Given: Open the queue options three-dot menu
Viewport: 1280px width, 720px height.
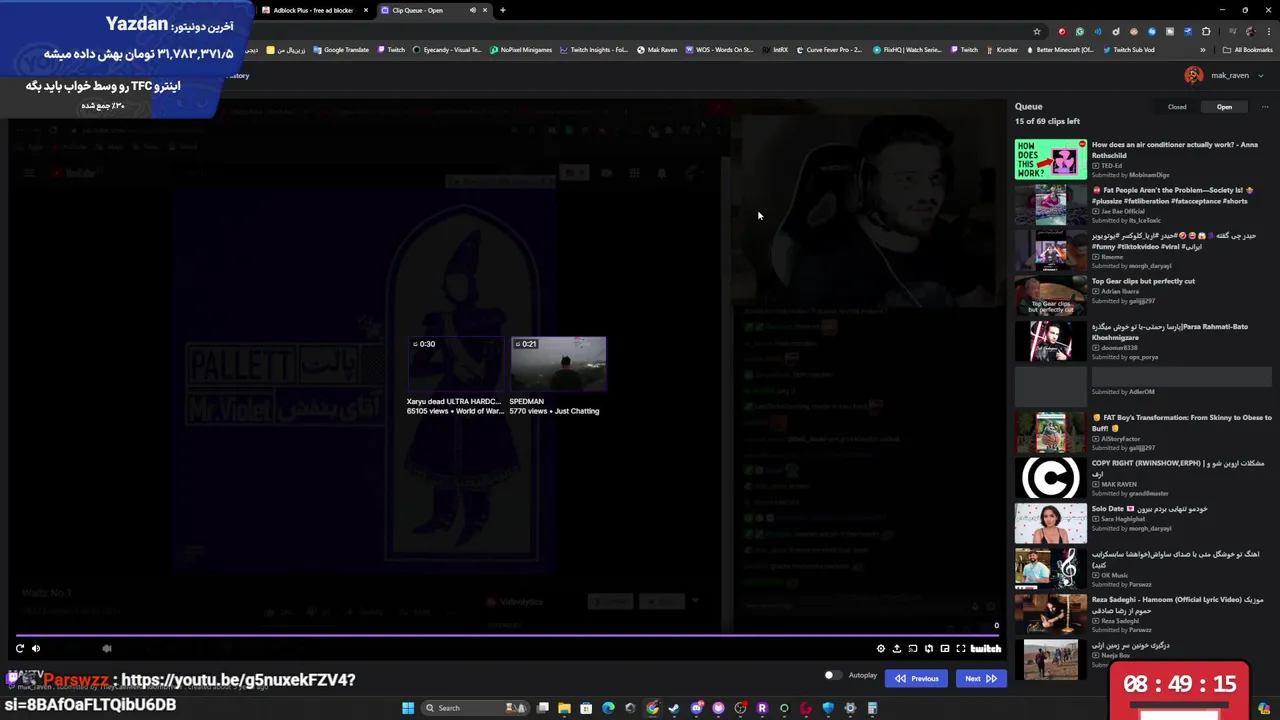Looking at the screenshot, I should (1264, 107).
